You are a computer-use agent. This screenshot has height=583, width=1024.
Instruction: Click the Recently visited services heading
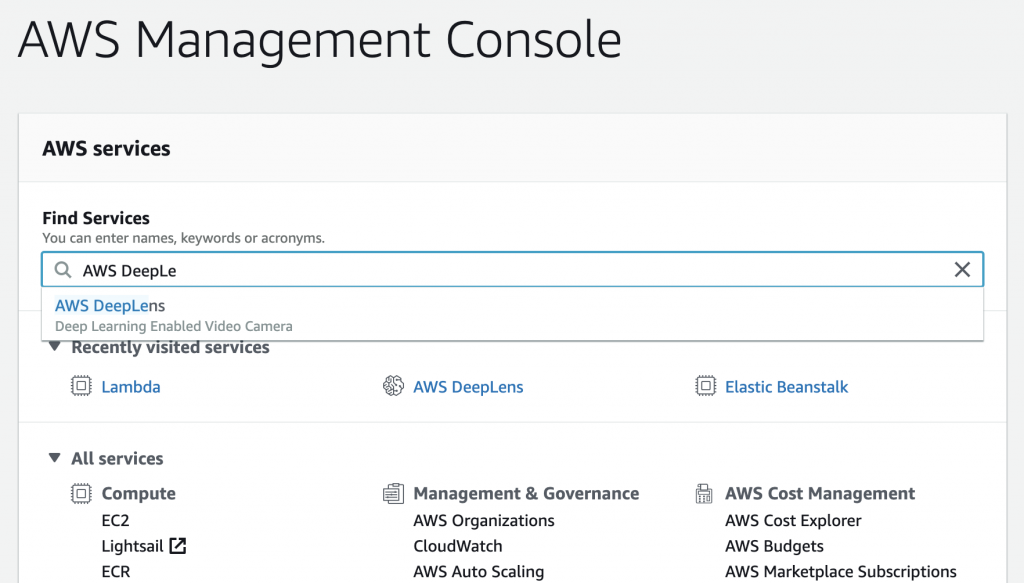coord(170,347)
